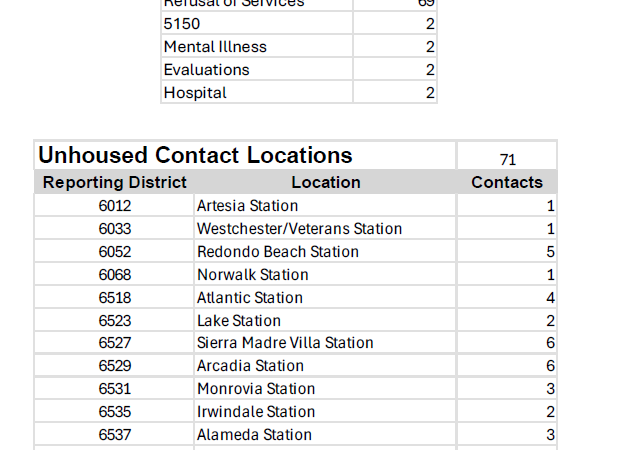The width and height of the screenshot is (617, 450).
Task: Select the total contacts cell showing 71
Action: (506, 158)
